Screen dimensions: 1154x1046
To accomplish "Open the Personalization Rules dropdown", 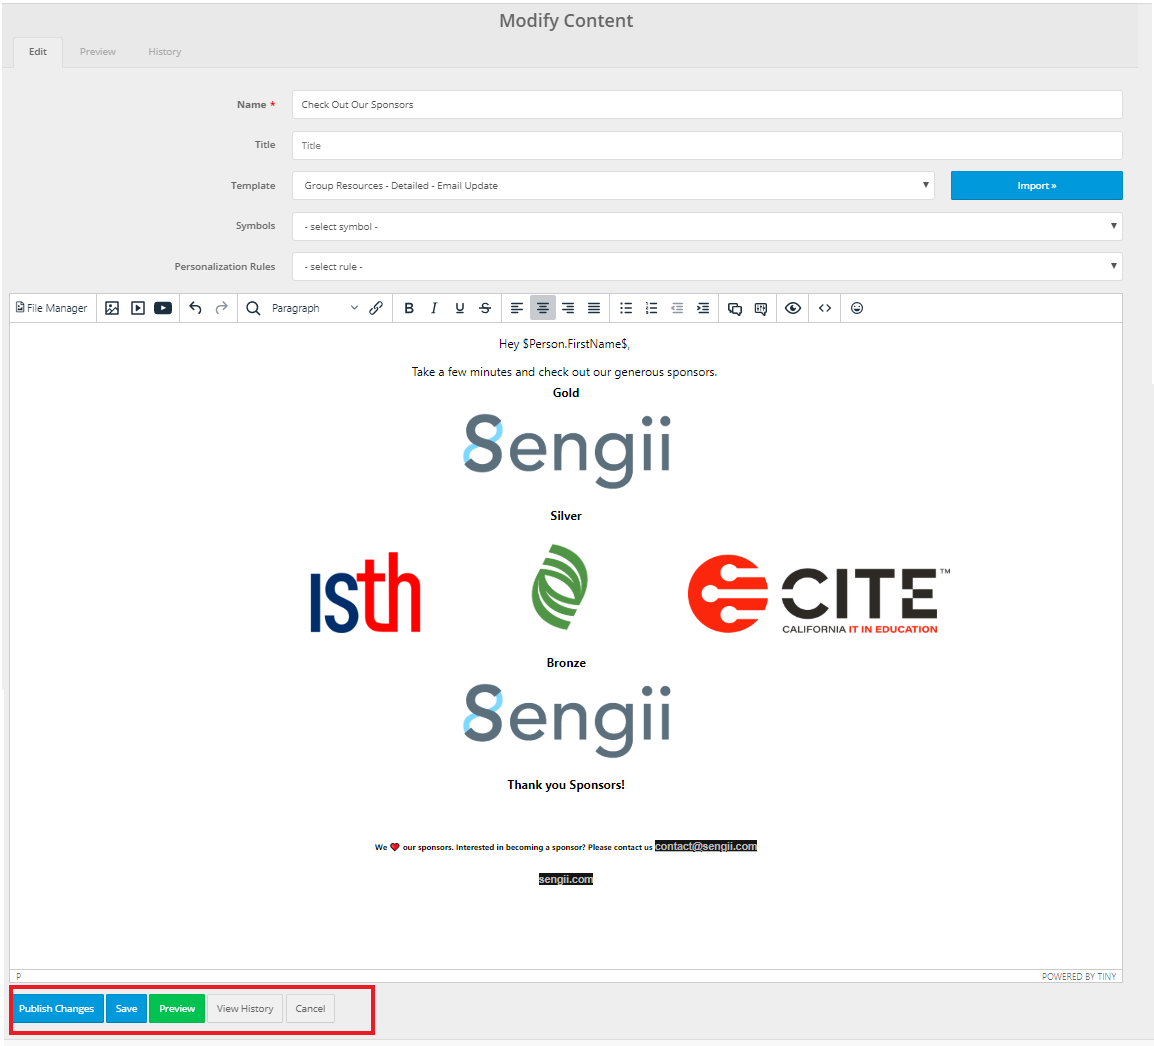I will 707,266.
